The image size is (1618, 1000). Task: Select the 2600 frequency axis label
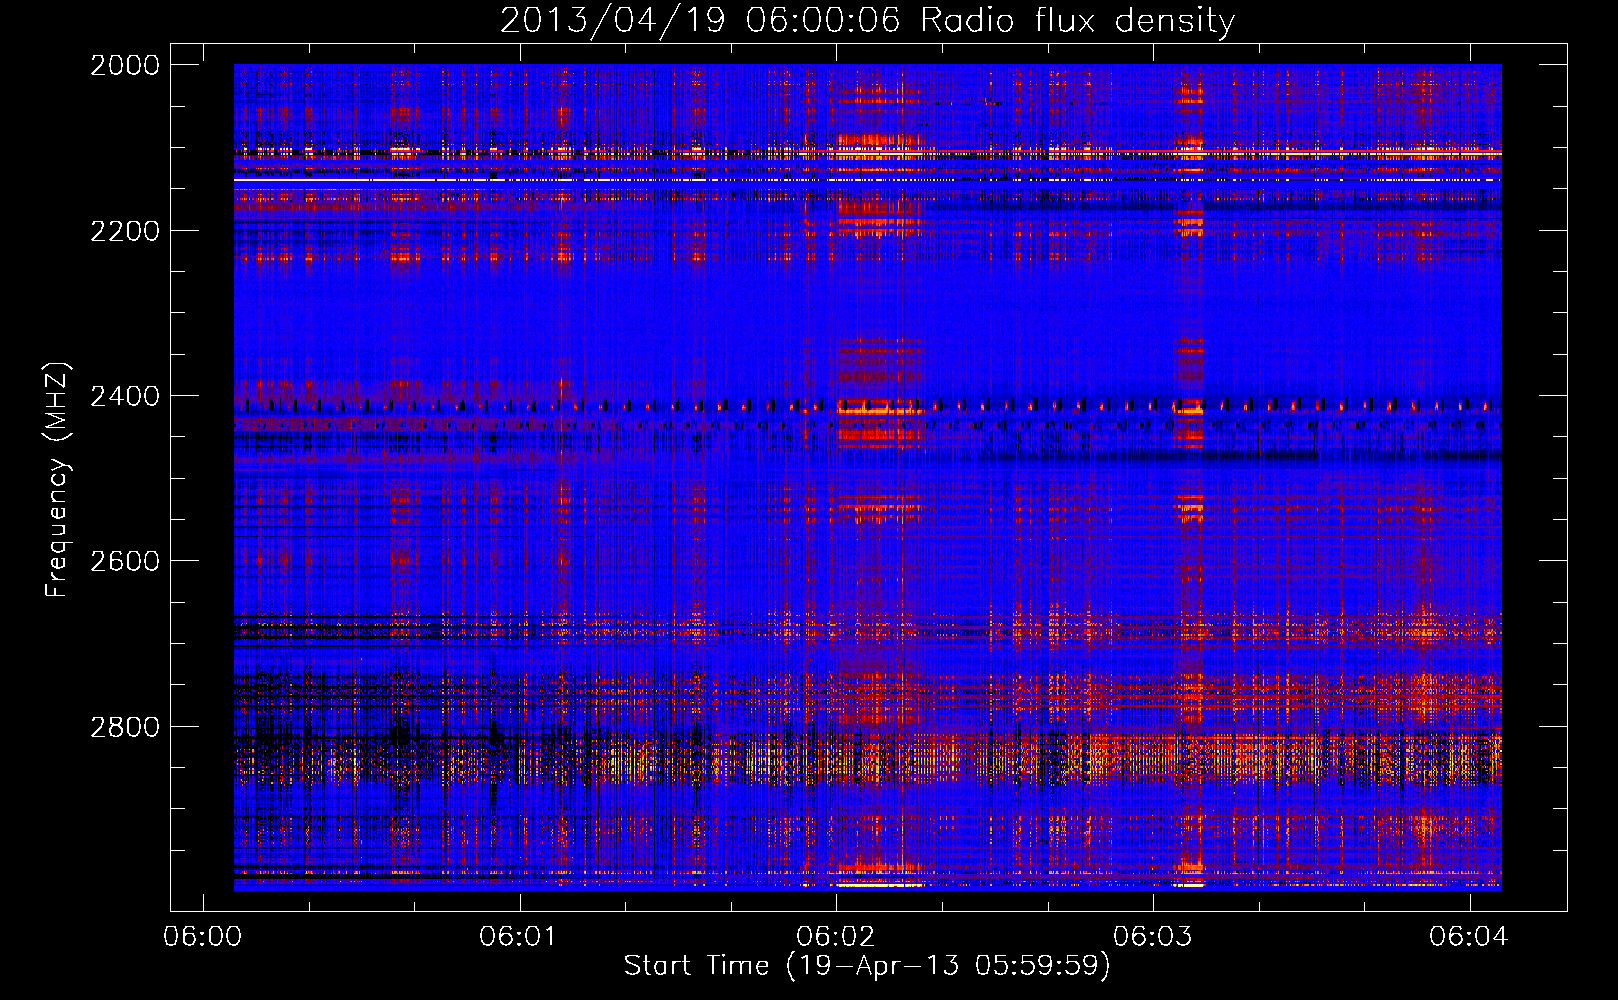125,561
